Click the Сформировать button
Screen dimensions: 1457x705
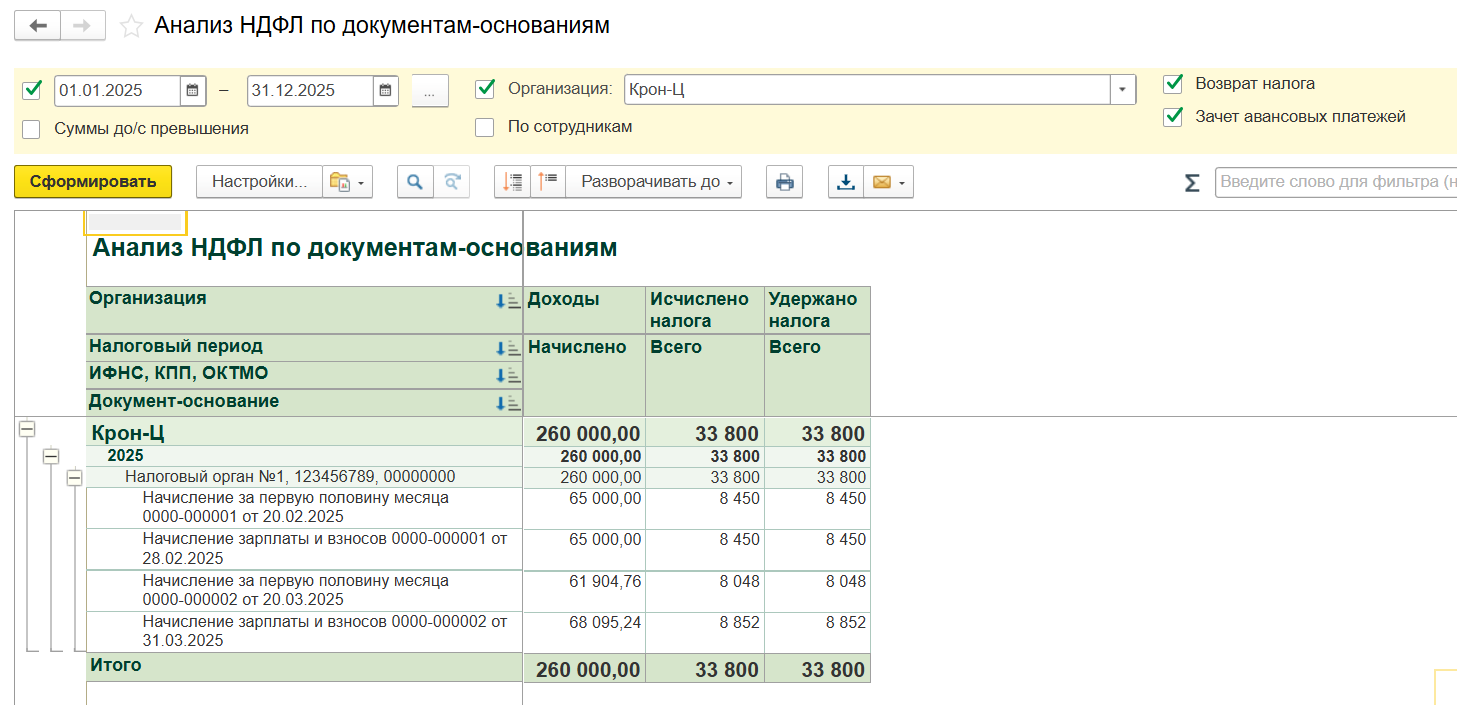(x=93, y=182)
